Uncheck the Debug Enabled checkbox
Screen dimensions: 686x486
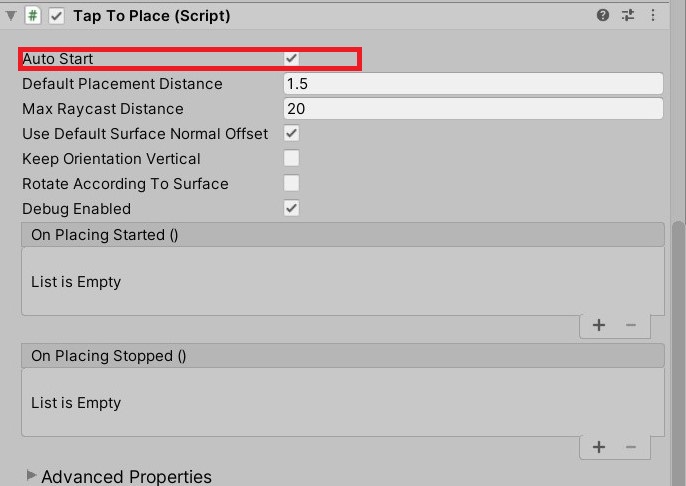click(291, 208)
